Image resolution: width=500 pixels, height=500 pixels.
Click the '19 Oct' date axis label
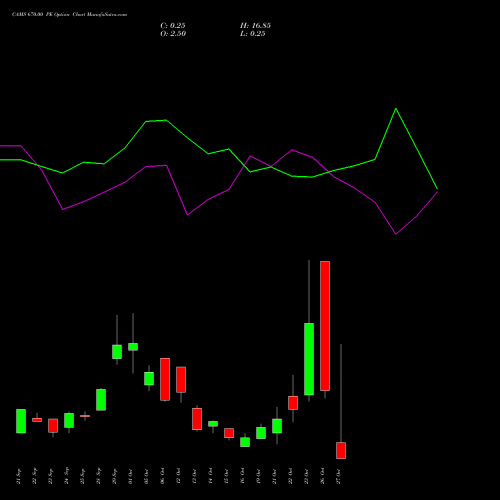point(259,476)
